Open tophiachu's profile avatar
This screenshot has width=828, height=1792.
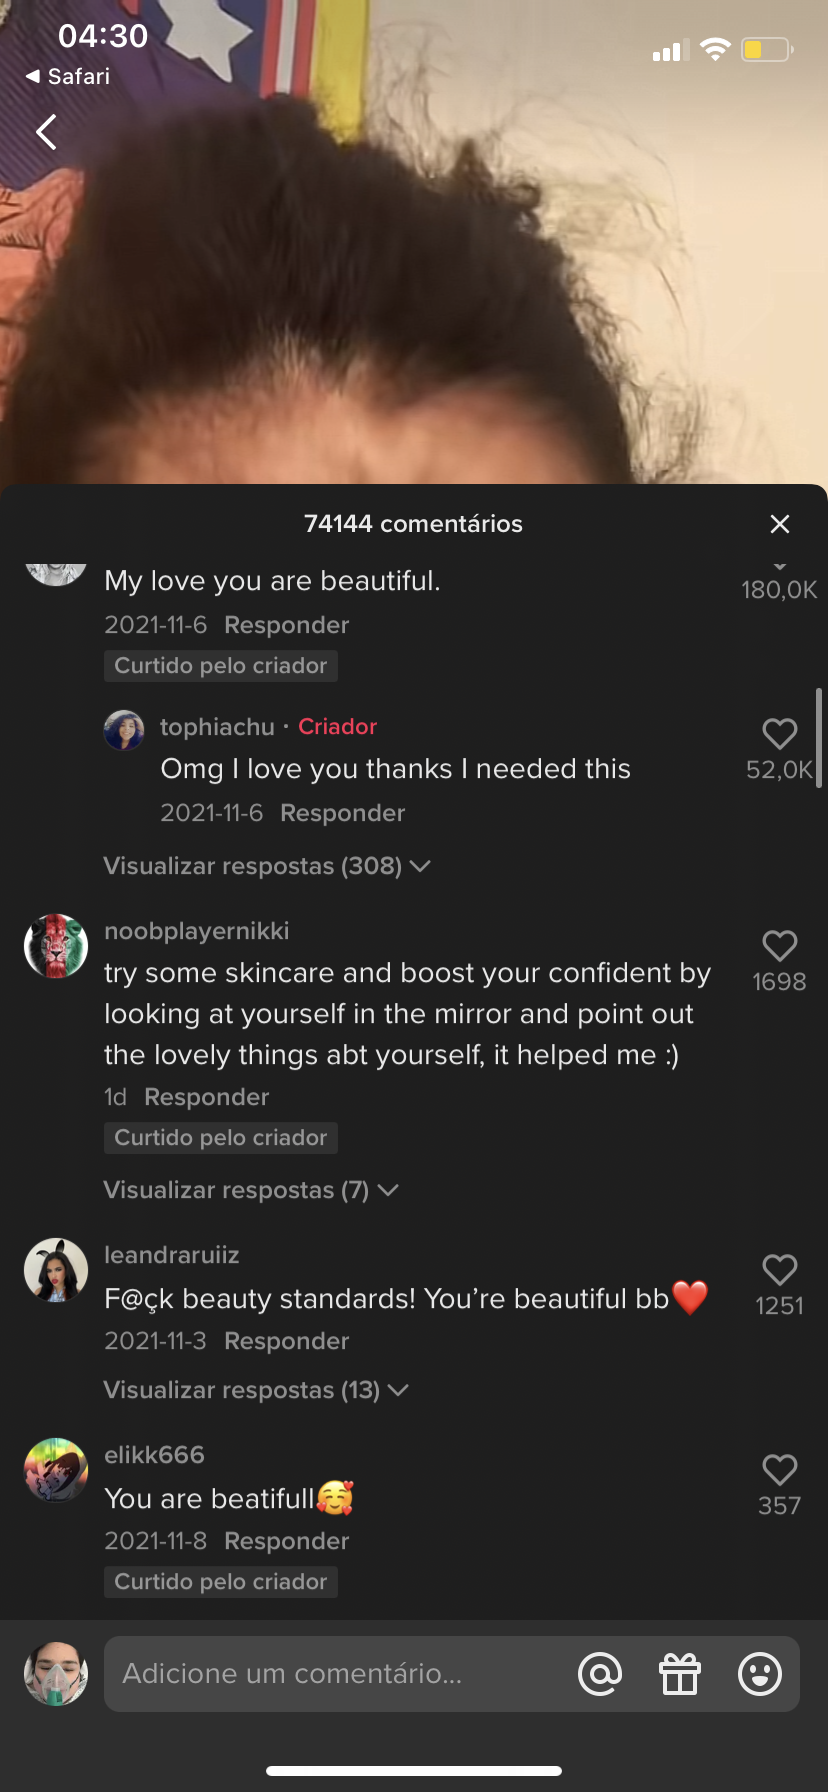coord(124,730)
